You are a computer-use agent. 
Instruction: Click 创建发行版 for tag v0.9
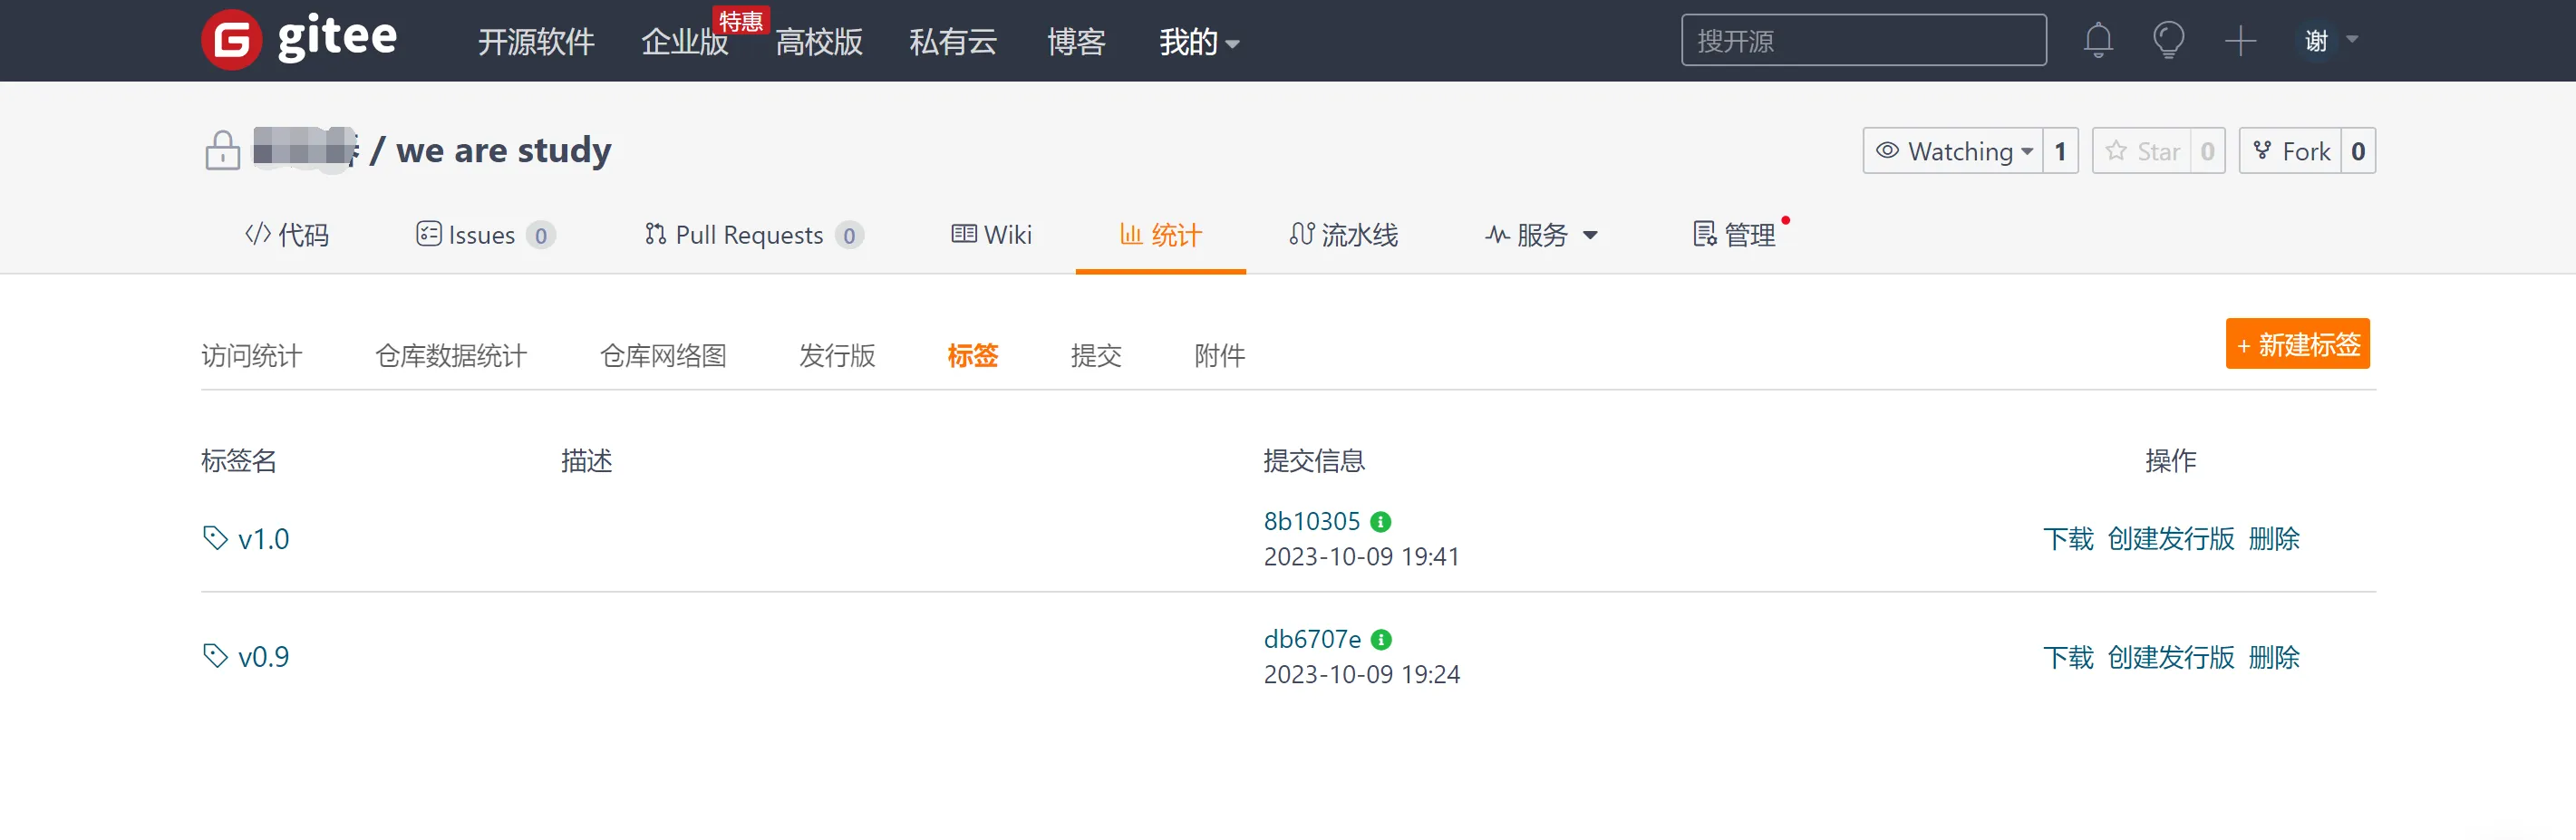click(x=2170, y=657)
